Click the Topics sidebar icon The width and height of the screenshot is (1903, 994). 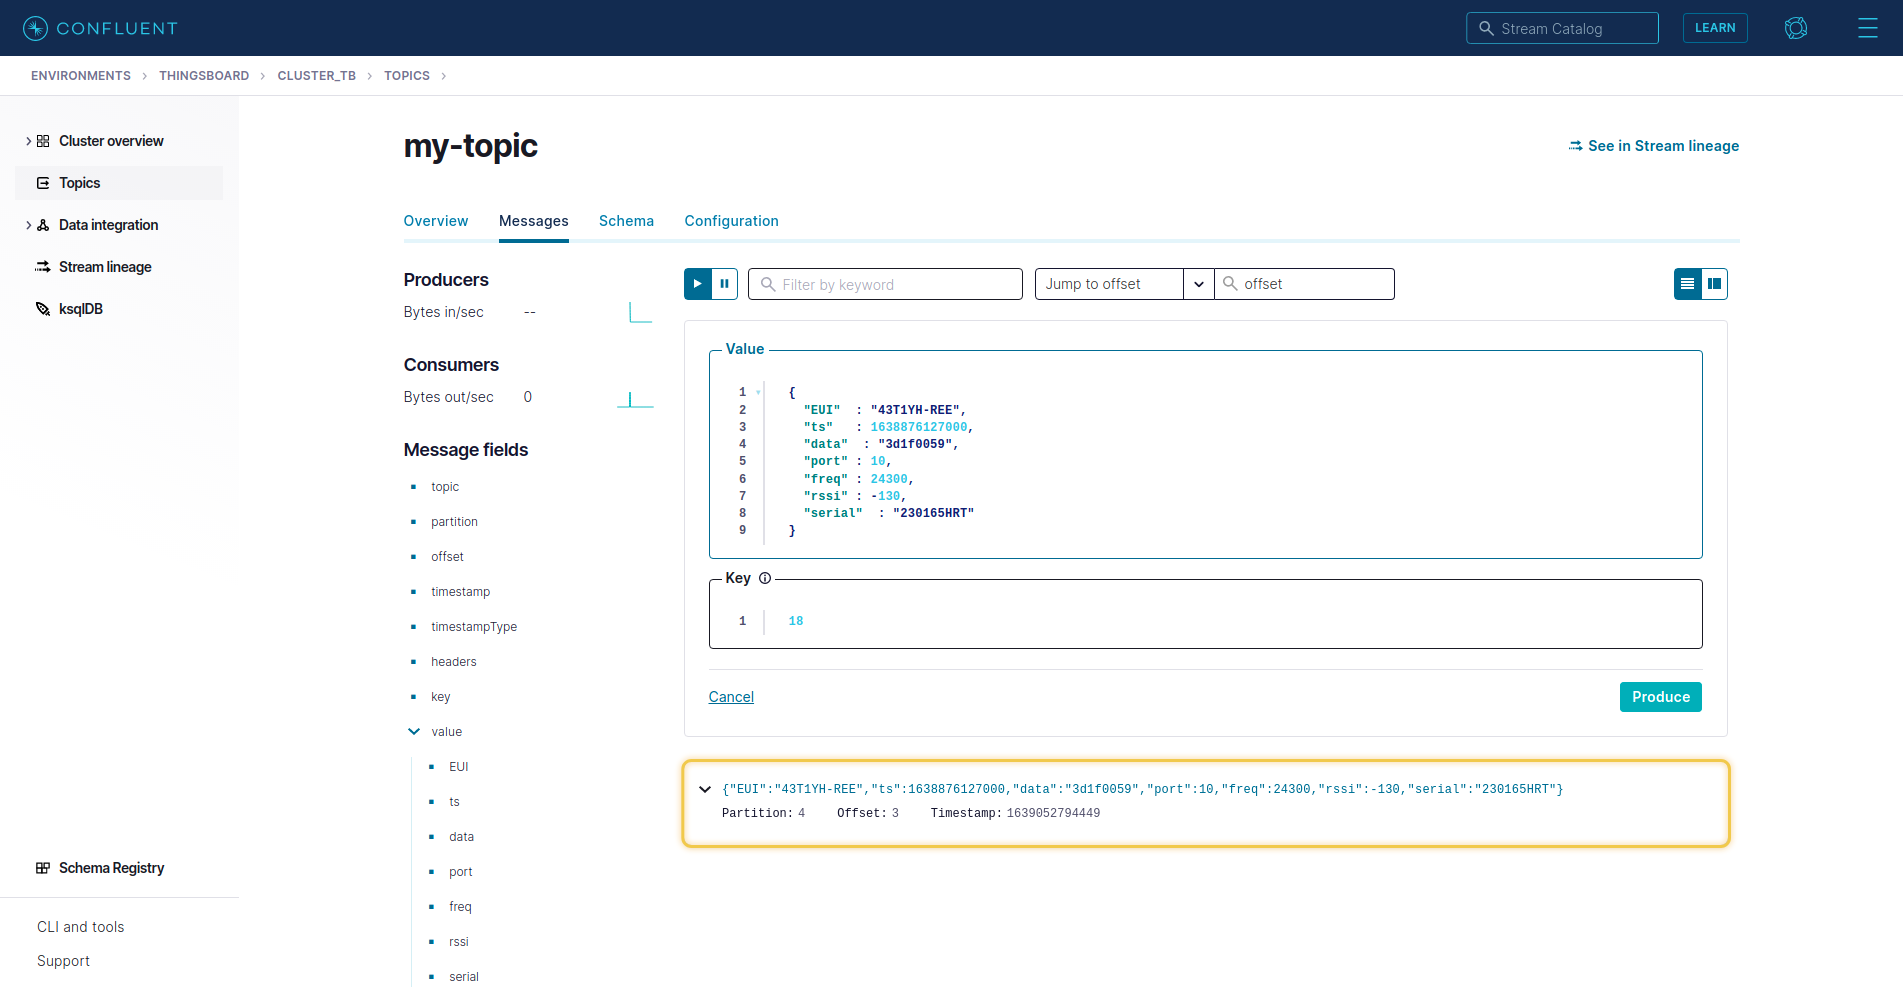coord(43,183)
